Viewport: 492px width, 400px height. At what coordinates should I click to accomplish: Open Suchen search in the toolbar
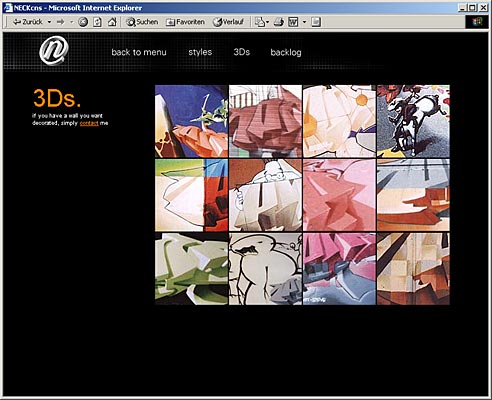click(x=142, y=22)
